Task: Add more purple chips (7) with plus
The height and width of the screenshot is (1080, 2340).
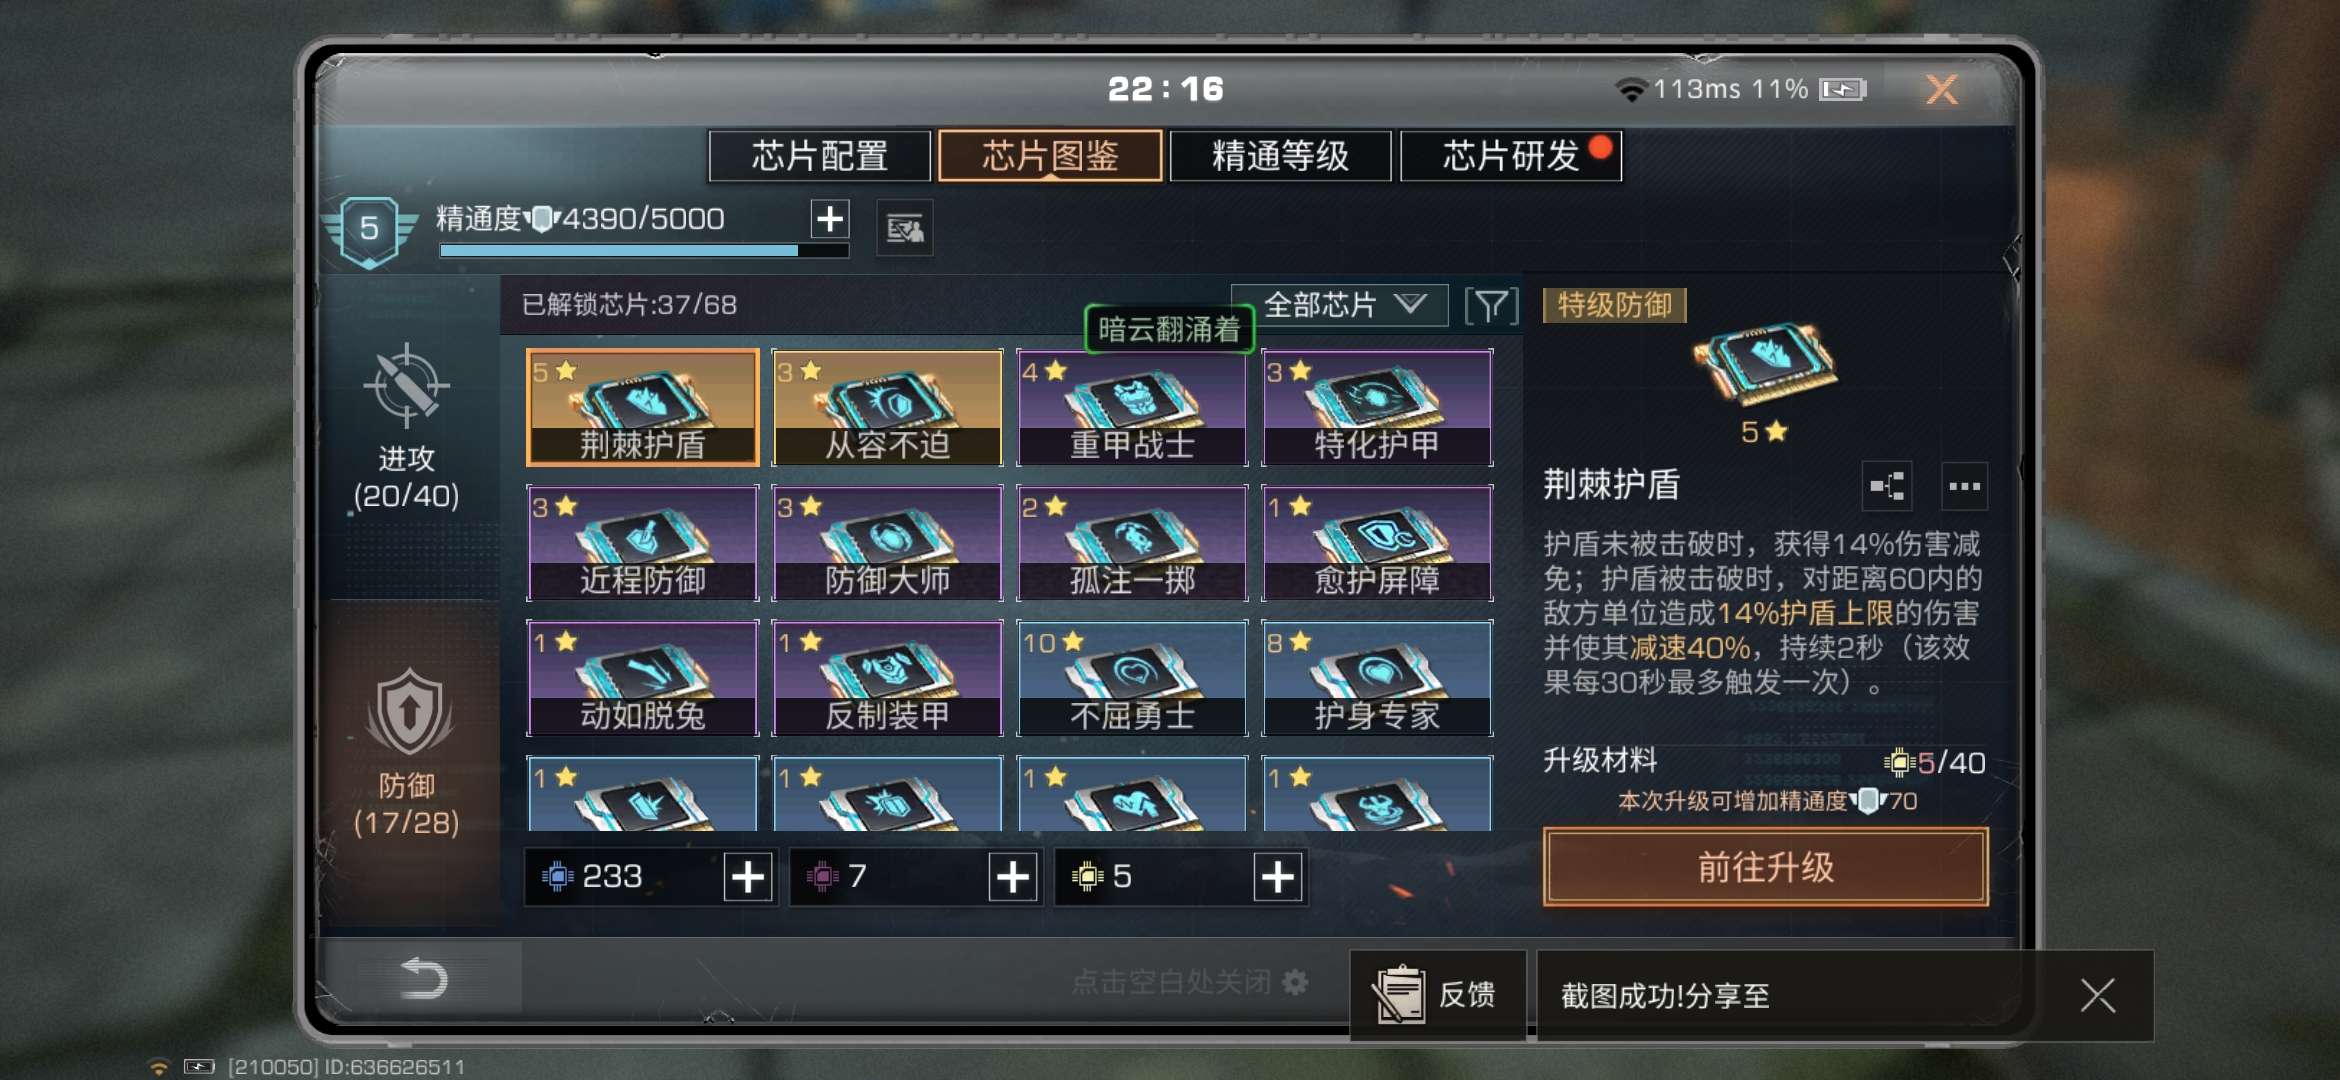Action: coord(1013,877)
